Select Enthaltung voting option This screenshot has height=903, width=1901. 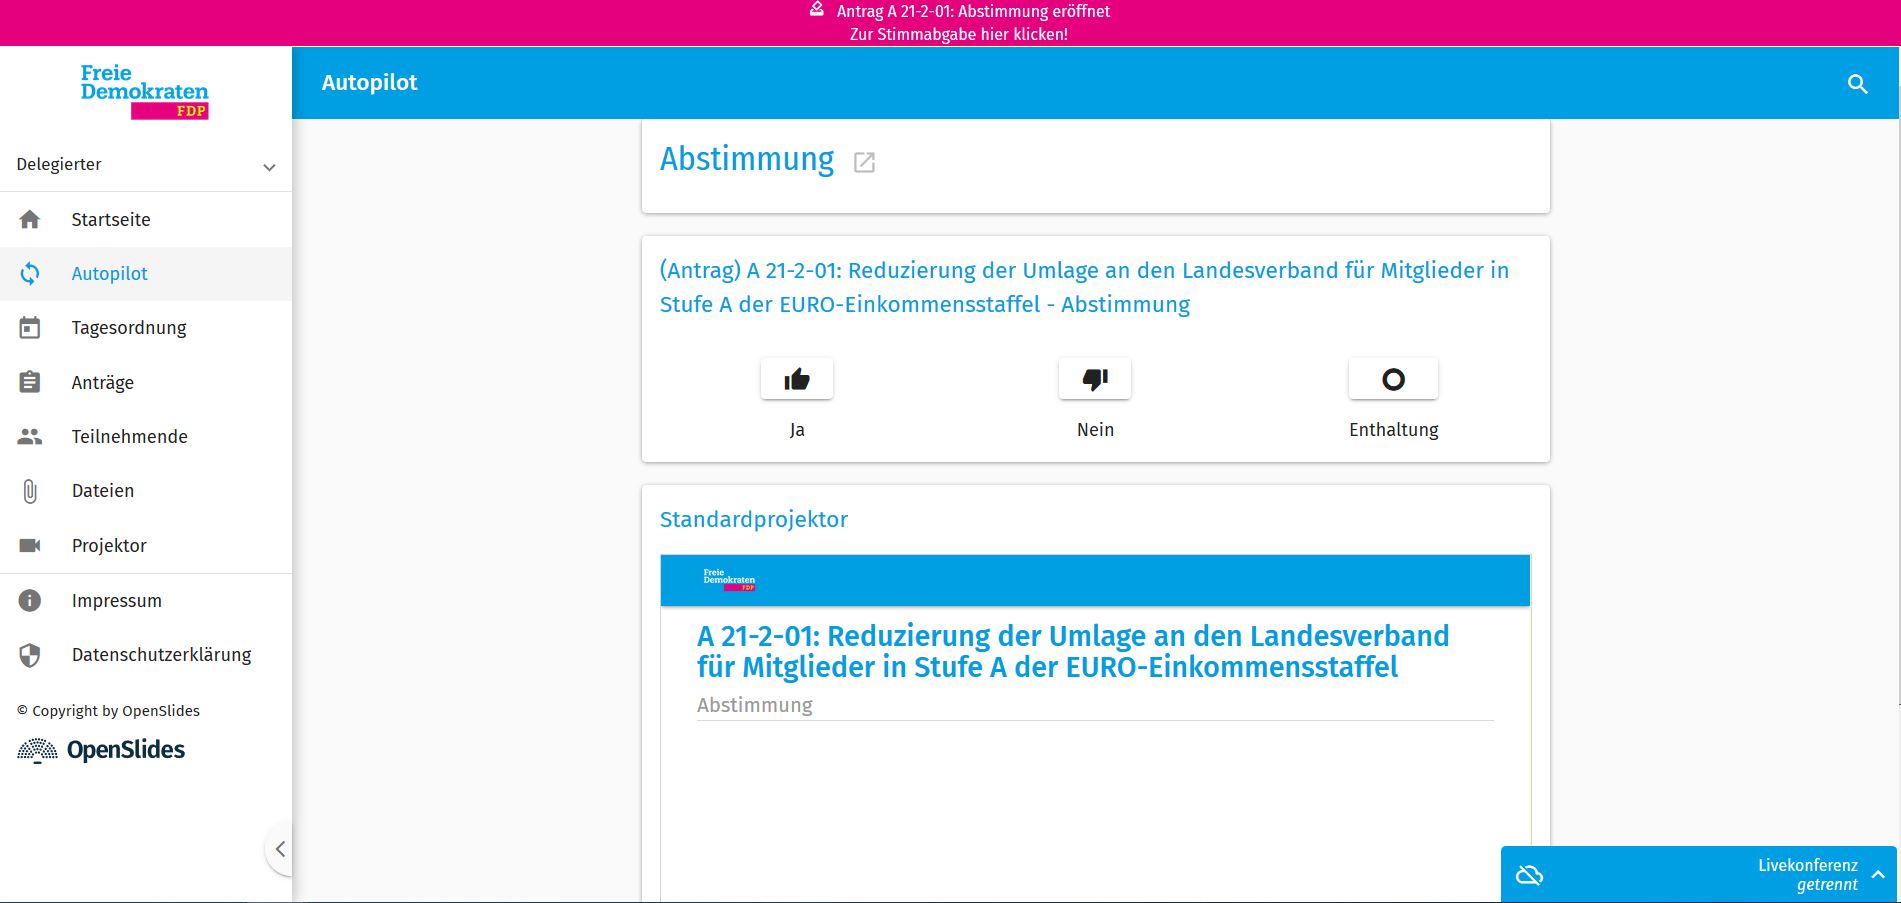(1392, 379)
